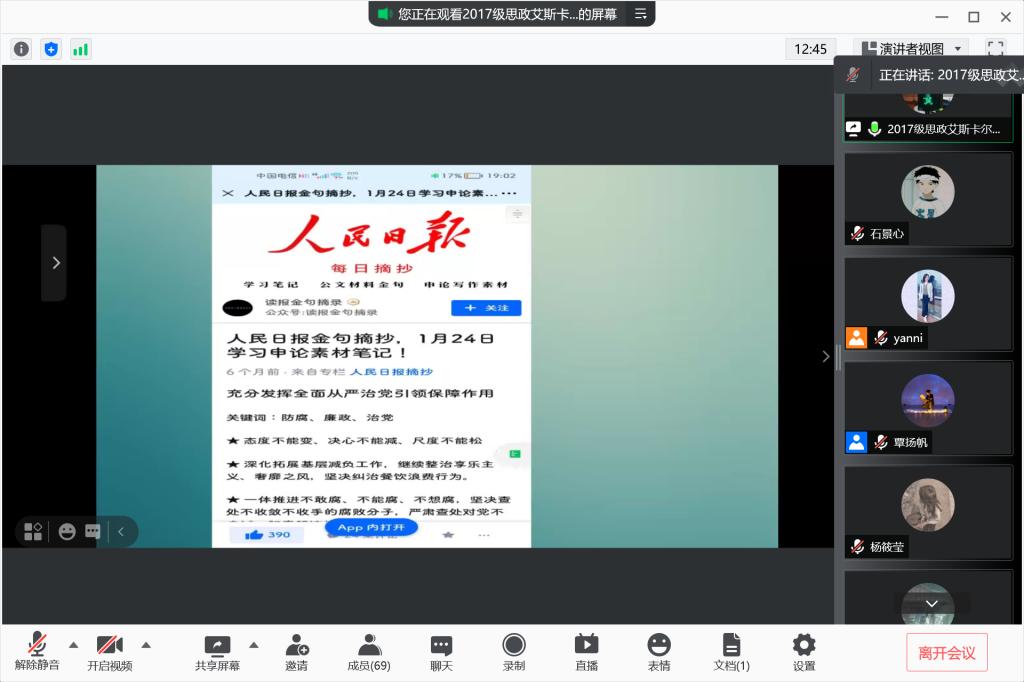This screenshot has width=1024, height=682.
Task: Open the 表情 reactions icon
Action: click(x=658, y=652)
